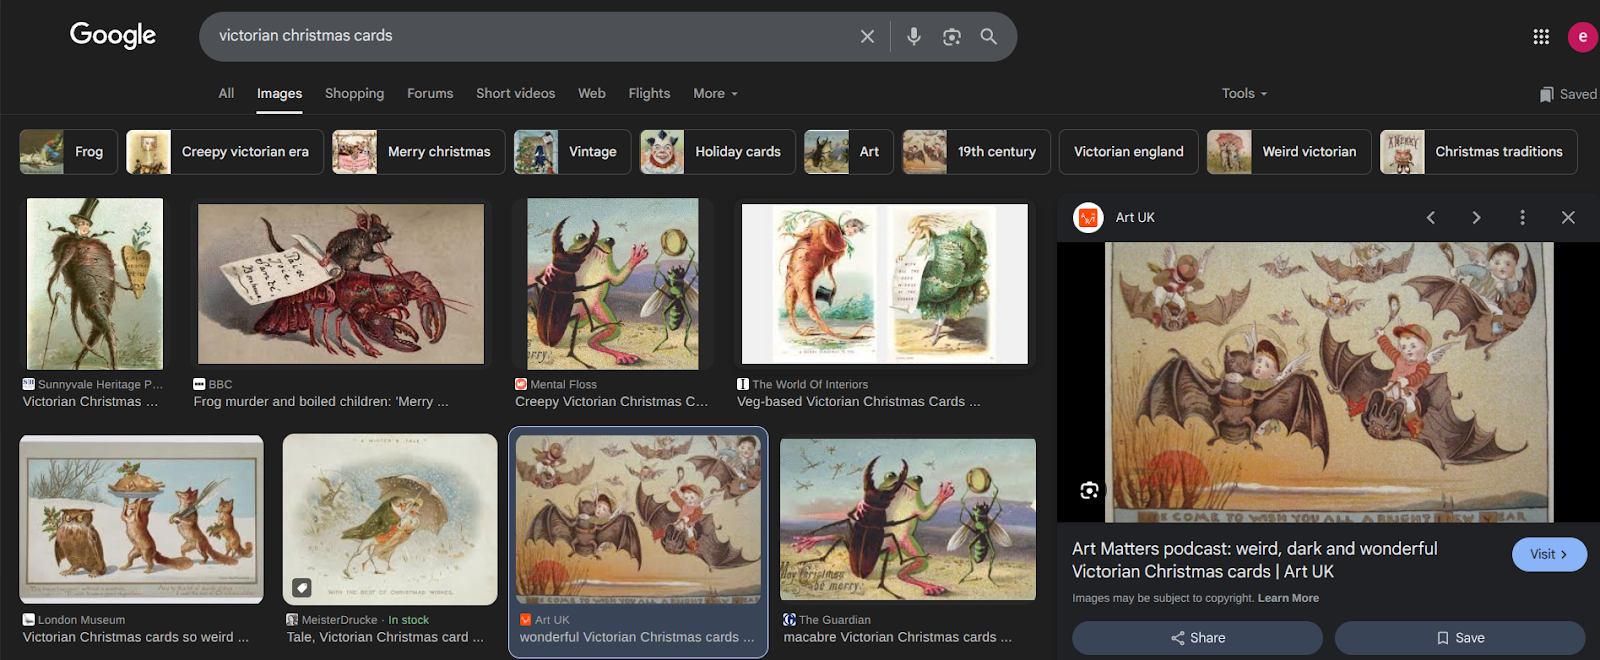The image size is (1600, 660).
Task: Open the Google apps grid
Action: pyautogui.click(x=1541, y=36)
